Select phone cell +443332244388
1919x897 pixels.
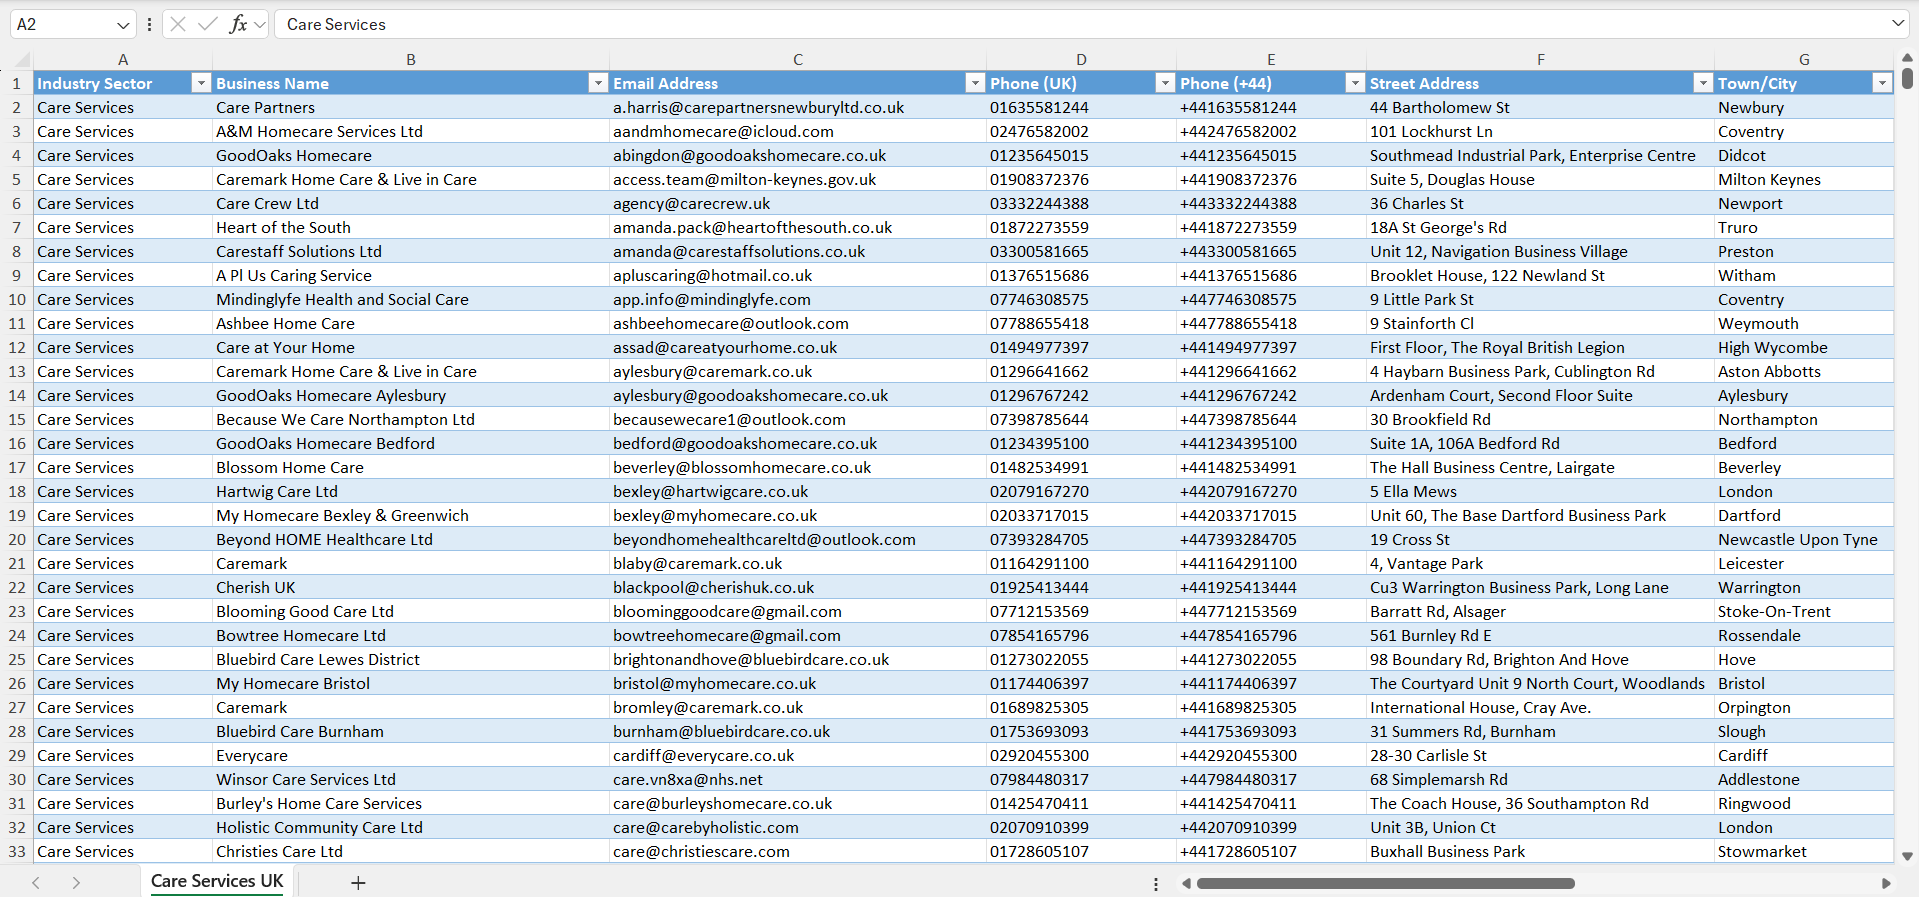1271,203
